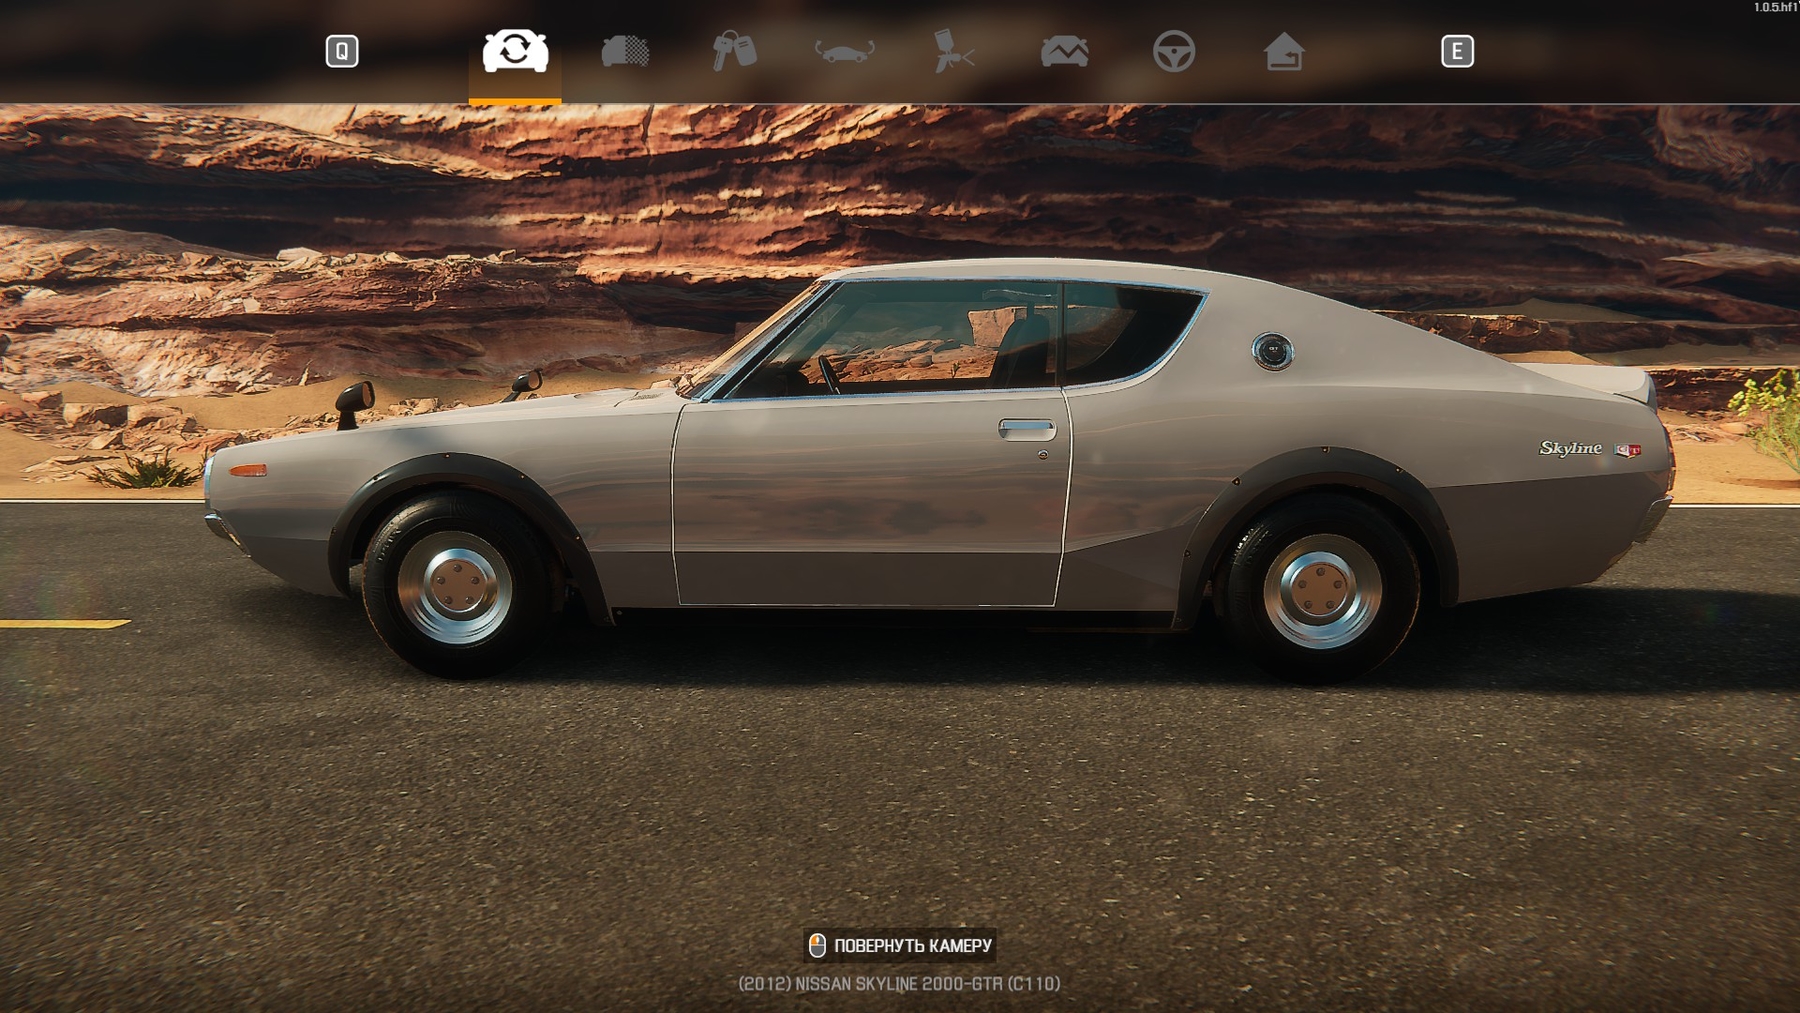Viewport: 1800px width, 1013px height.
Task: Click the front wheel hubcap
Action: 455,588
